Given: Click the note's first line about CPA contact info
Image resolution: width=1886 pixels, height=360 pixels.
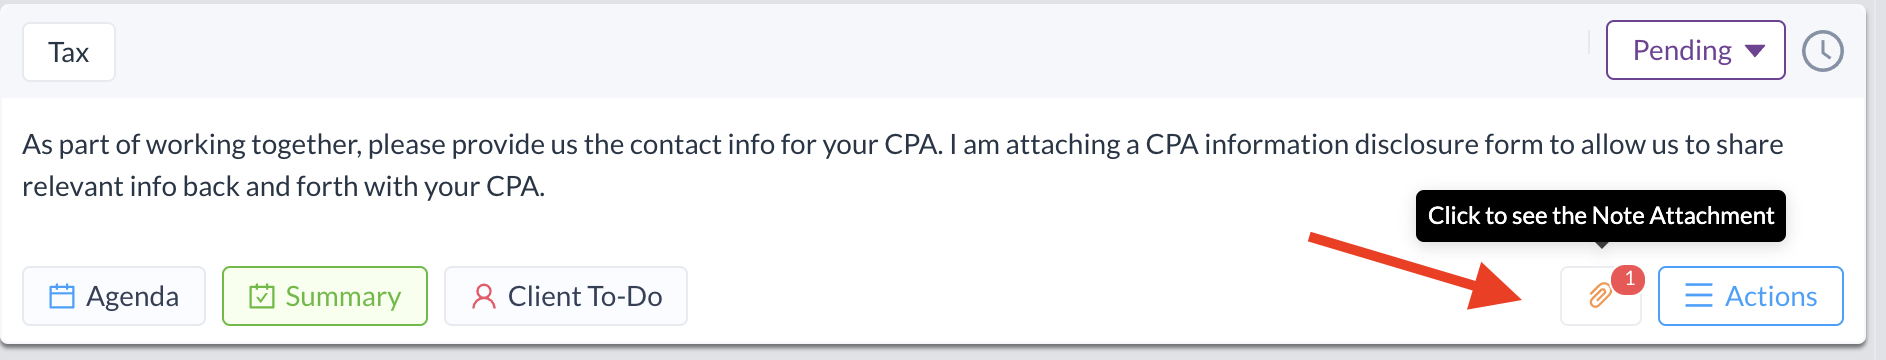Looking at the screenshot, I should coord(902,144).
